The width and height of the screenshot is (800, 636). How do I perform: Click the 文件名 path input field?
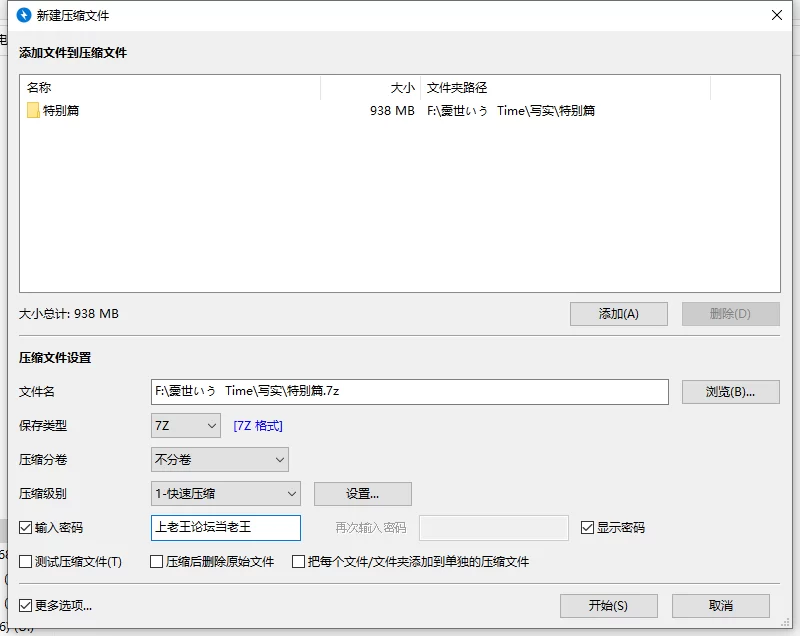[409, 392]
